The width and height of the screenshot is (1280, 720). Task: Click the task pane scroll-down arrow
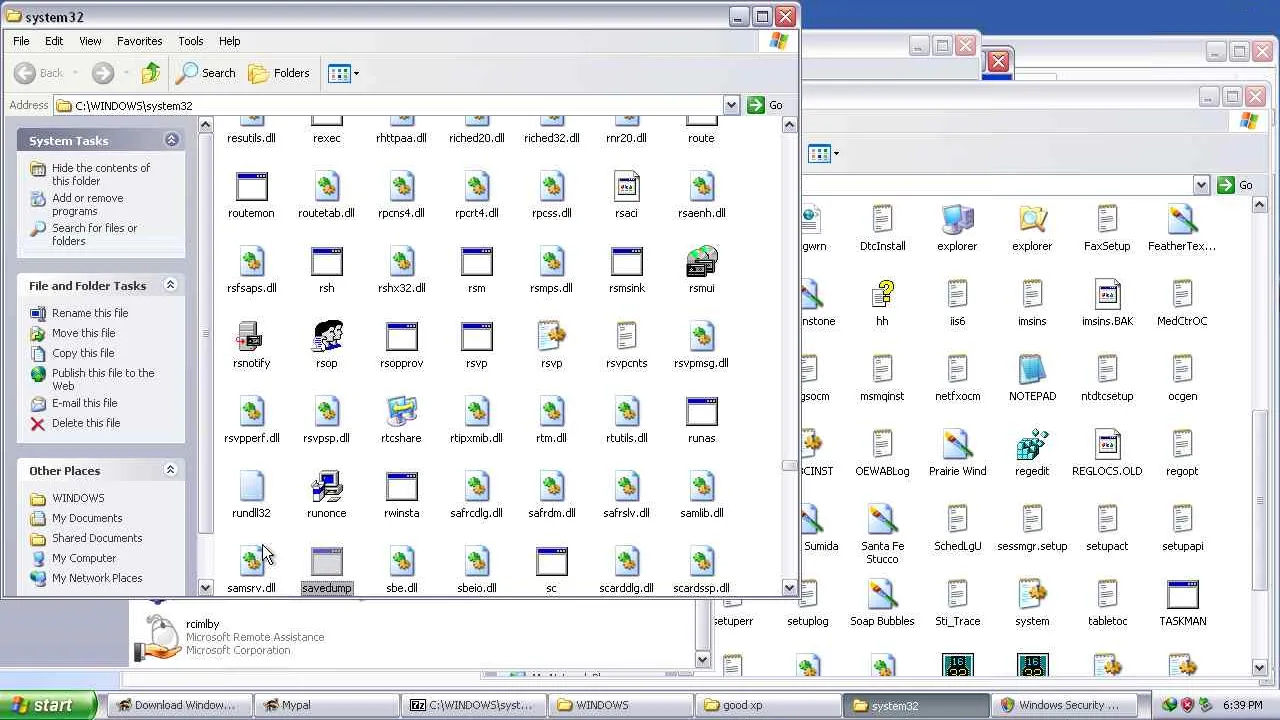point(205,588)
